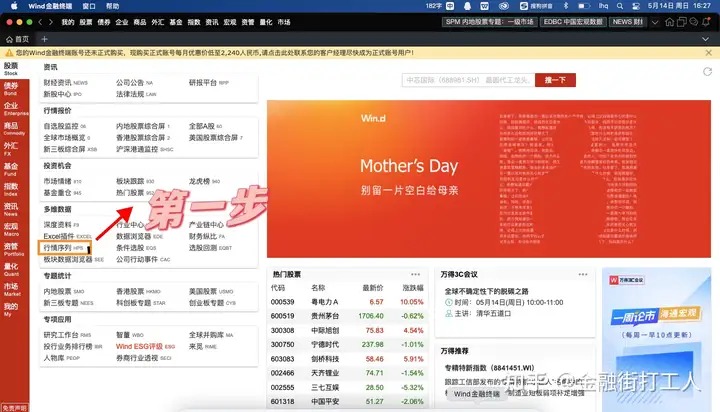Select the 外汇 FX sidebar section

[x=11, y=149]
